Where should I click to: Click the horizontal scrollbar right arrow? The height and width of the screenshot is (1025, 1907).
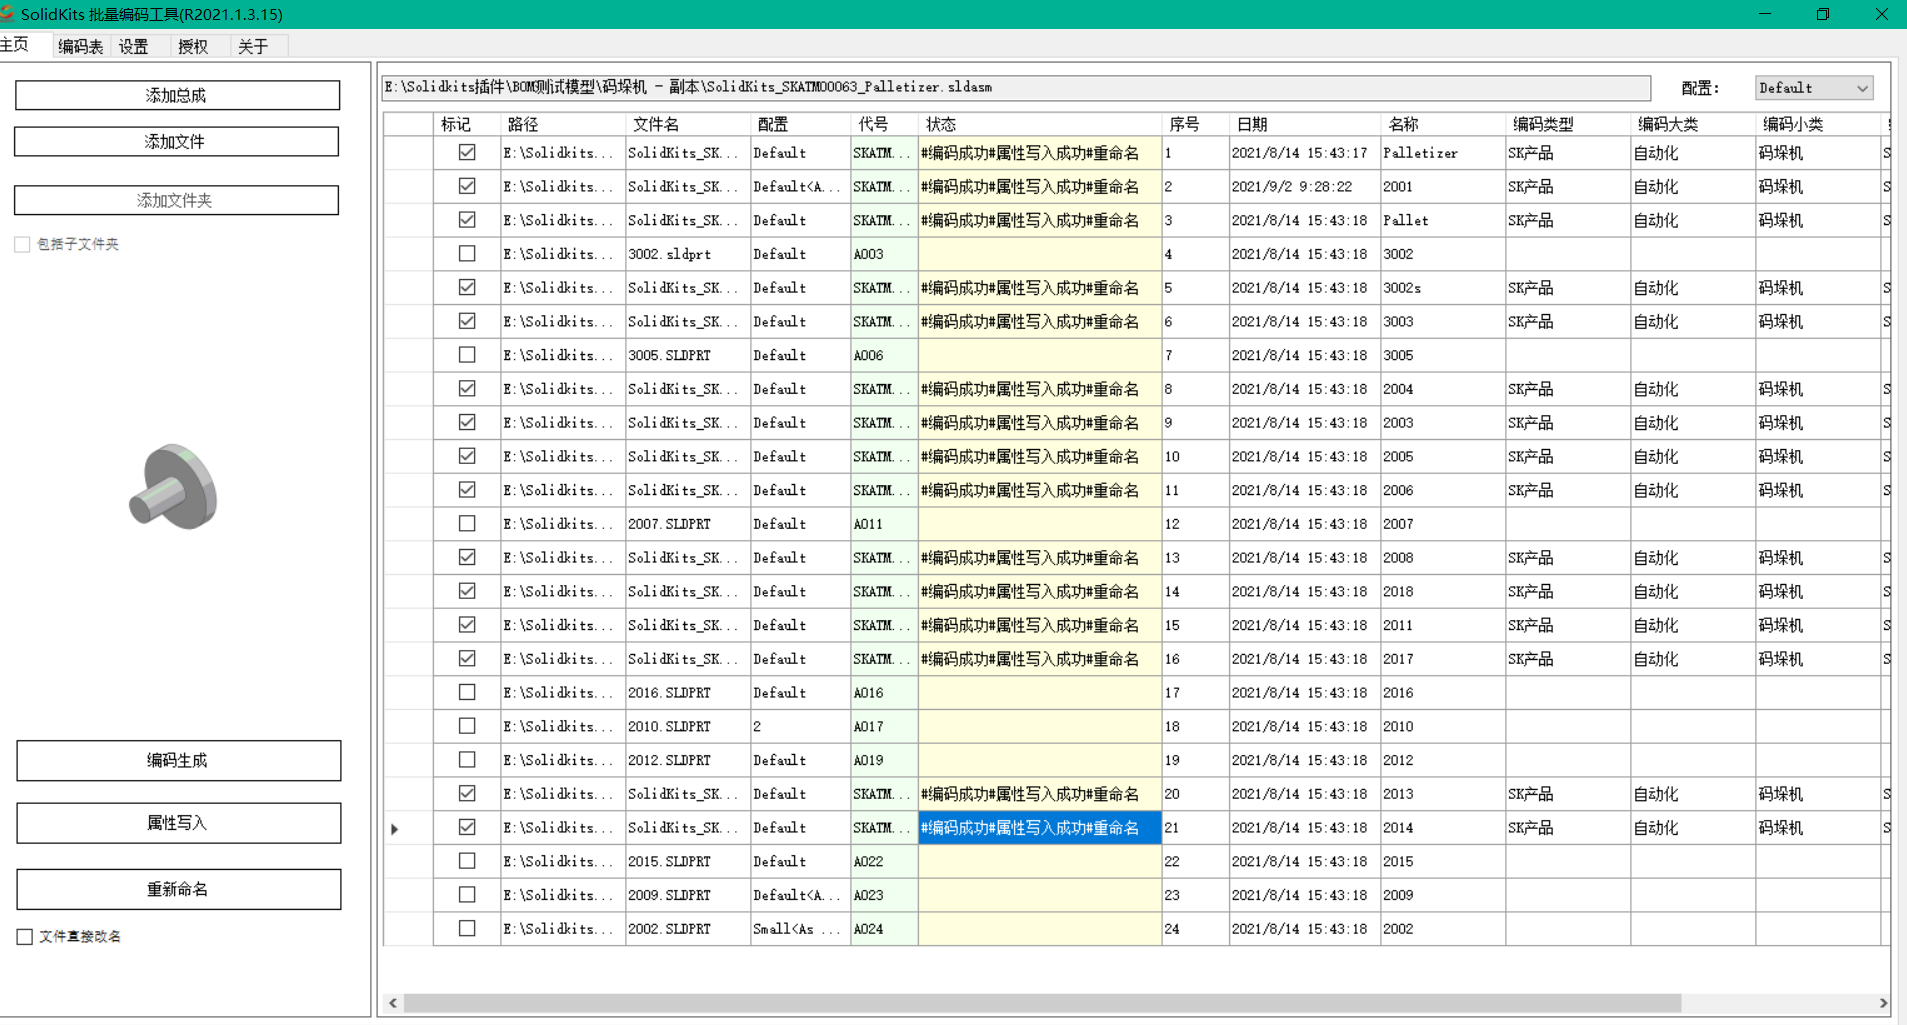pos(1883,1003)
